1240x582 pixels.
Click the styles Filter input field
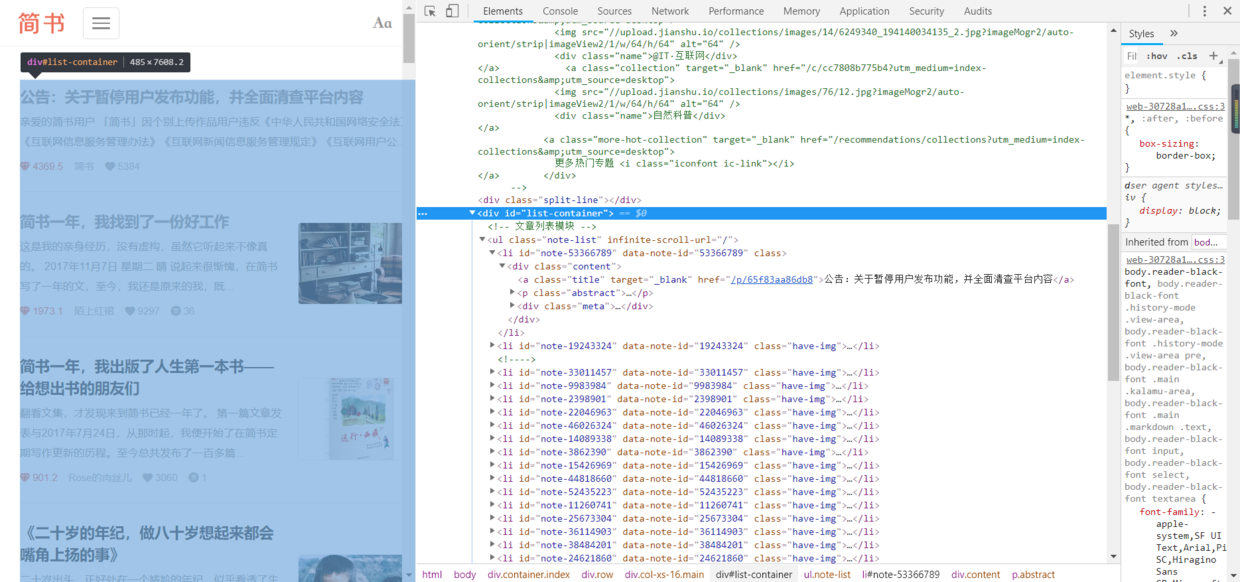point(1132,56)
